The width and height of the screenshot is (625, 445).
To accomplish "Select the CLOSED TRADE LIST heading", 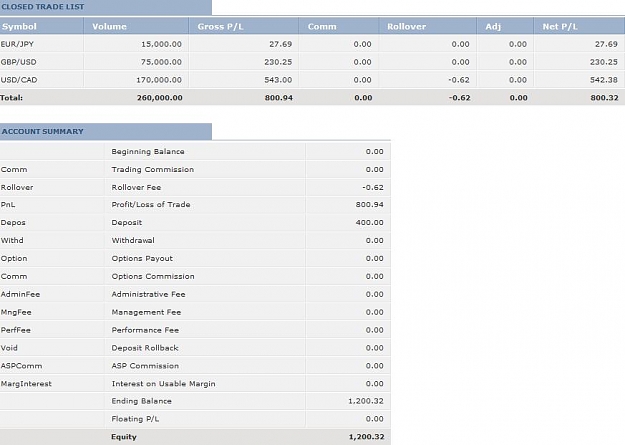I will coord(43,7).
